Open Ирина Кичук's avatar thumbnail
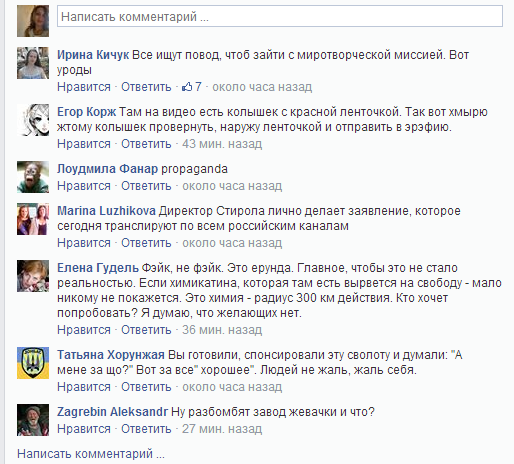 click(x=33, y=63)
